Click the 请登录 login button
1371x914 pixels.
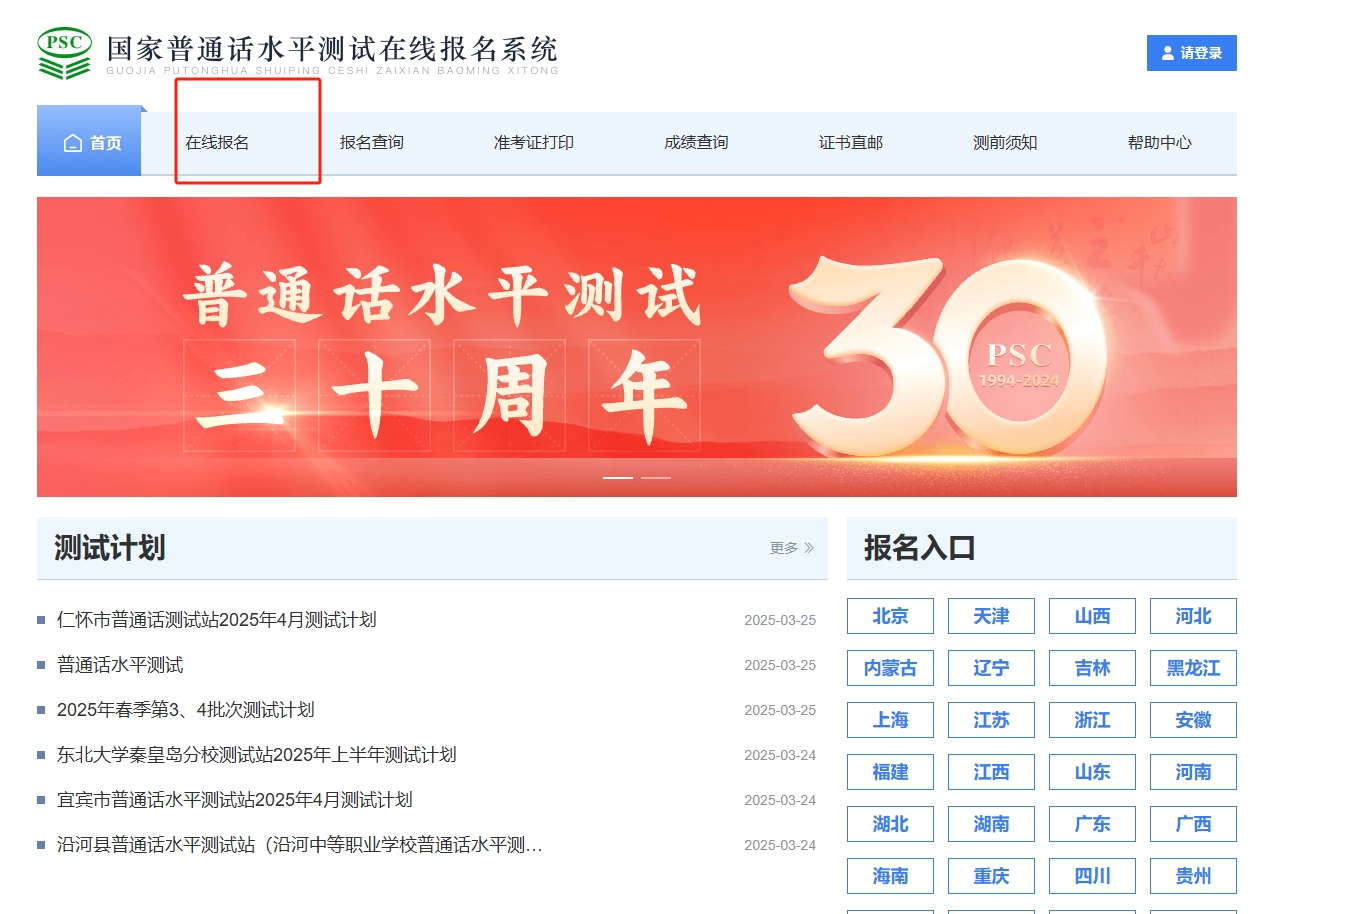[1191, 54]
